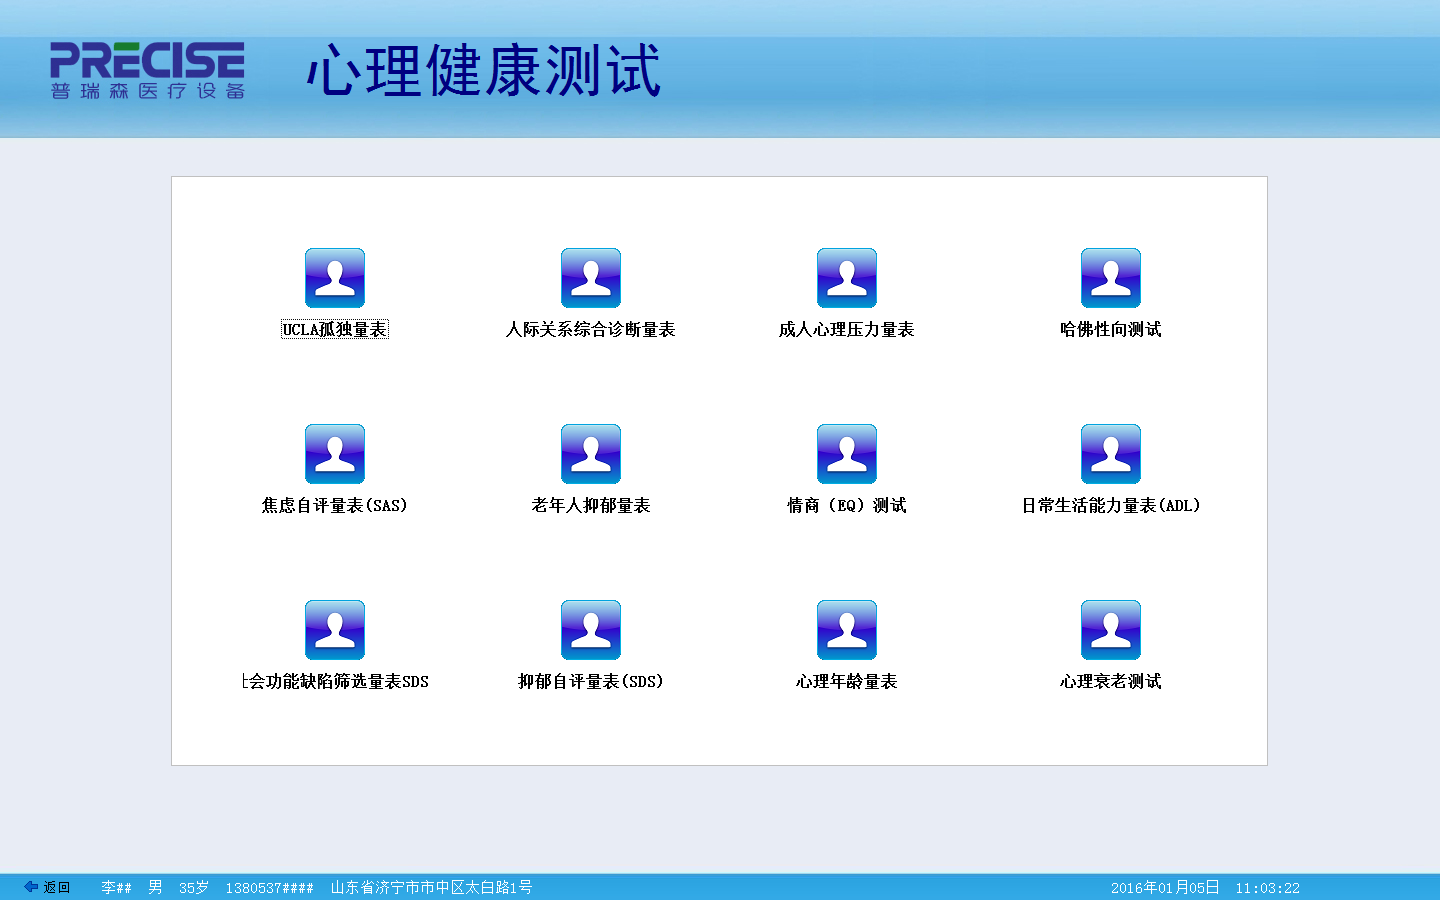Open the UCLA孤独量表 test icon

(334, 278)
